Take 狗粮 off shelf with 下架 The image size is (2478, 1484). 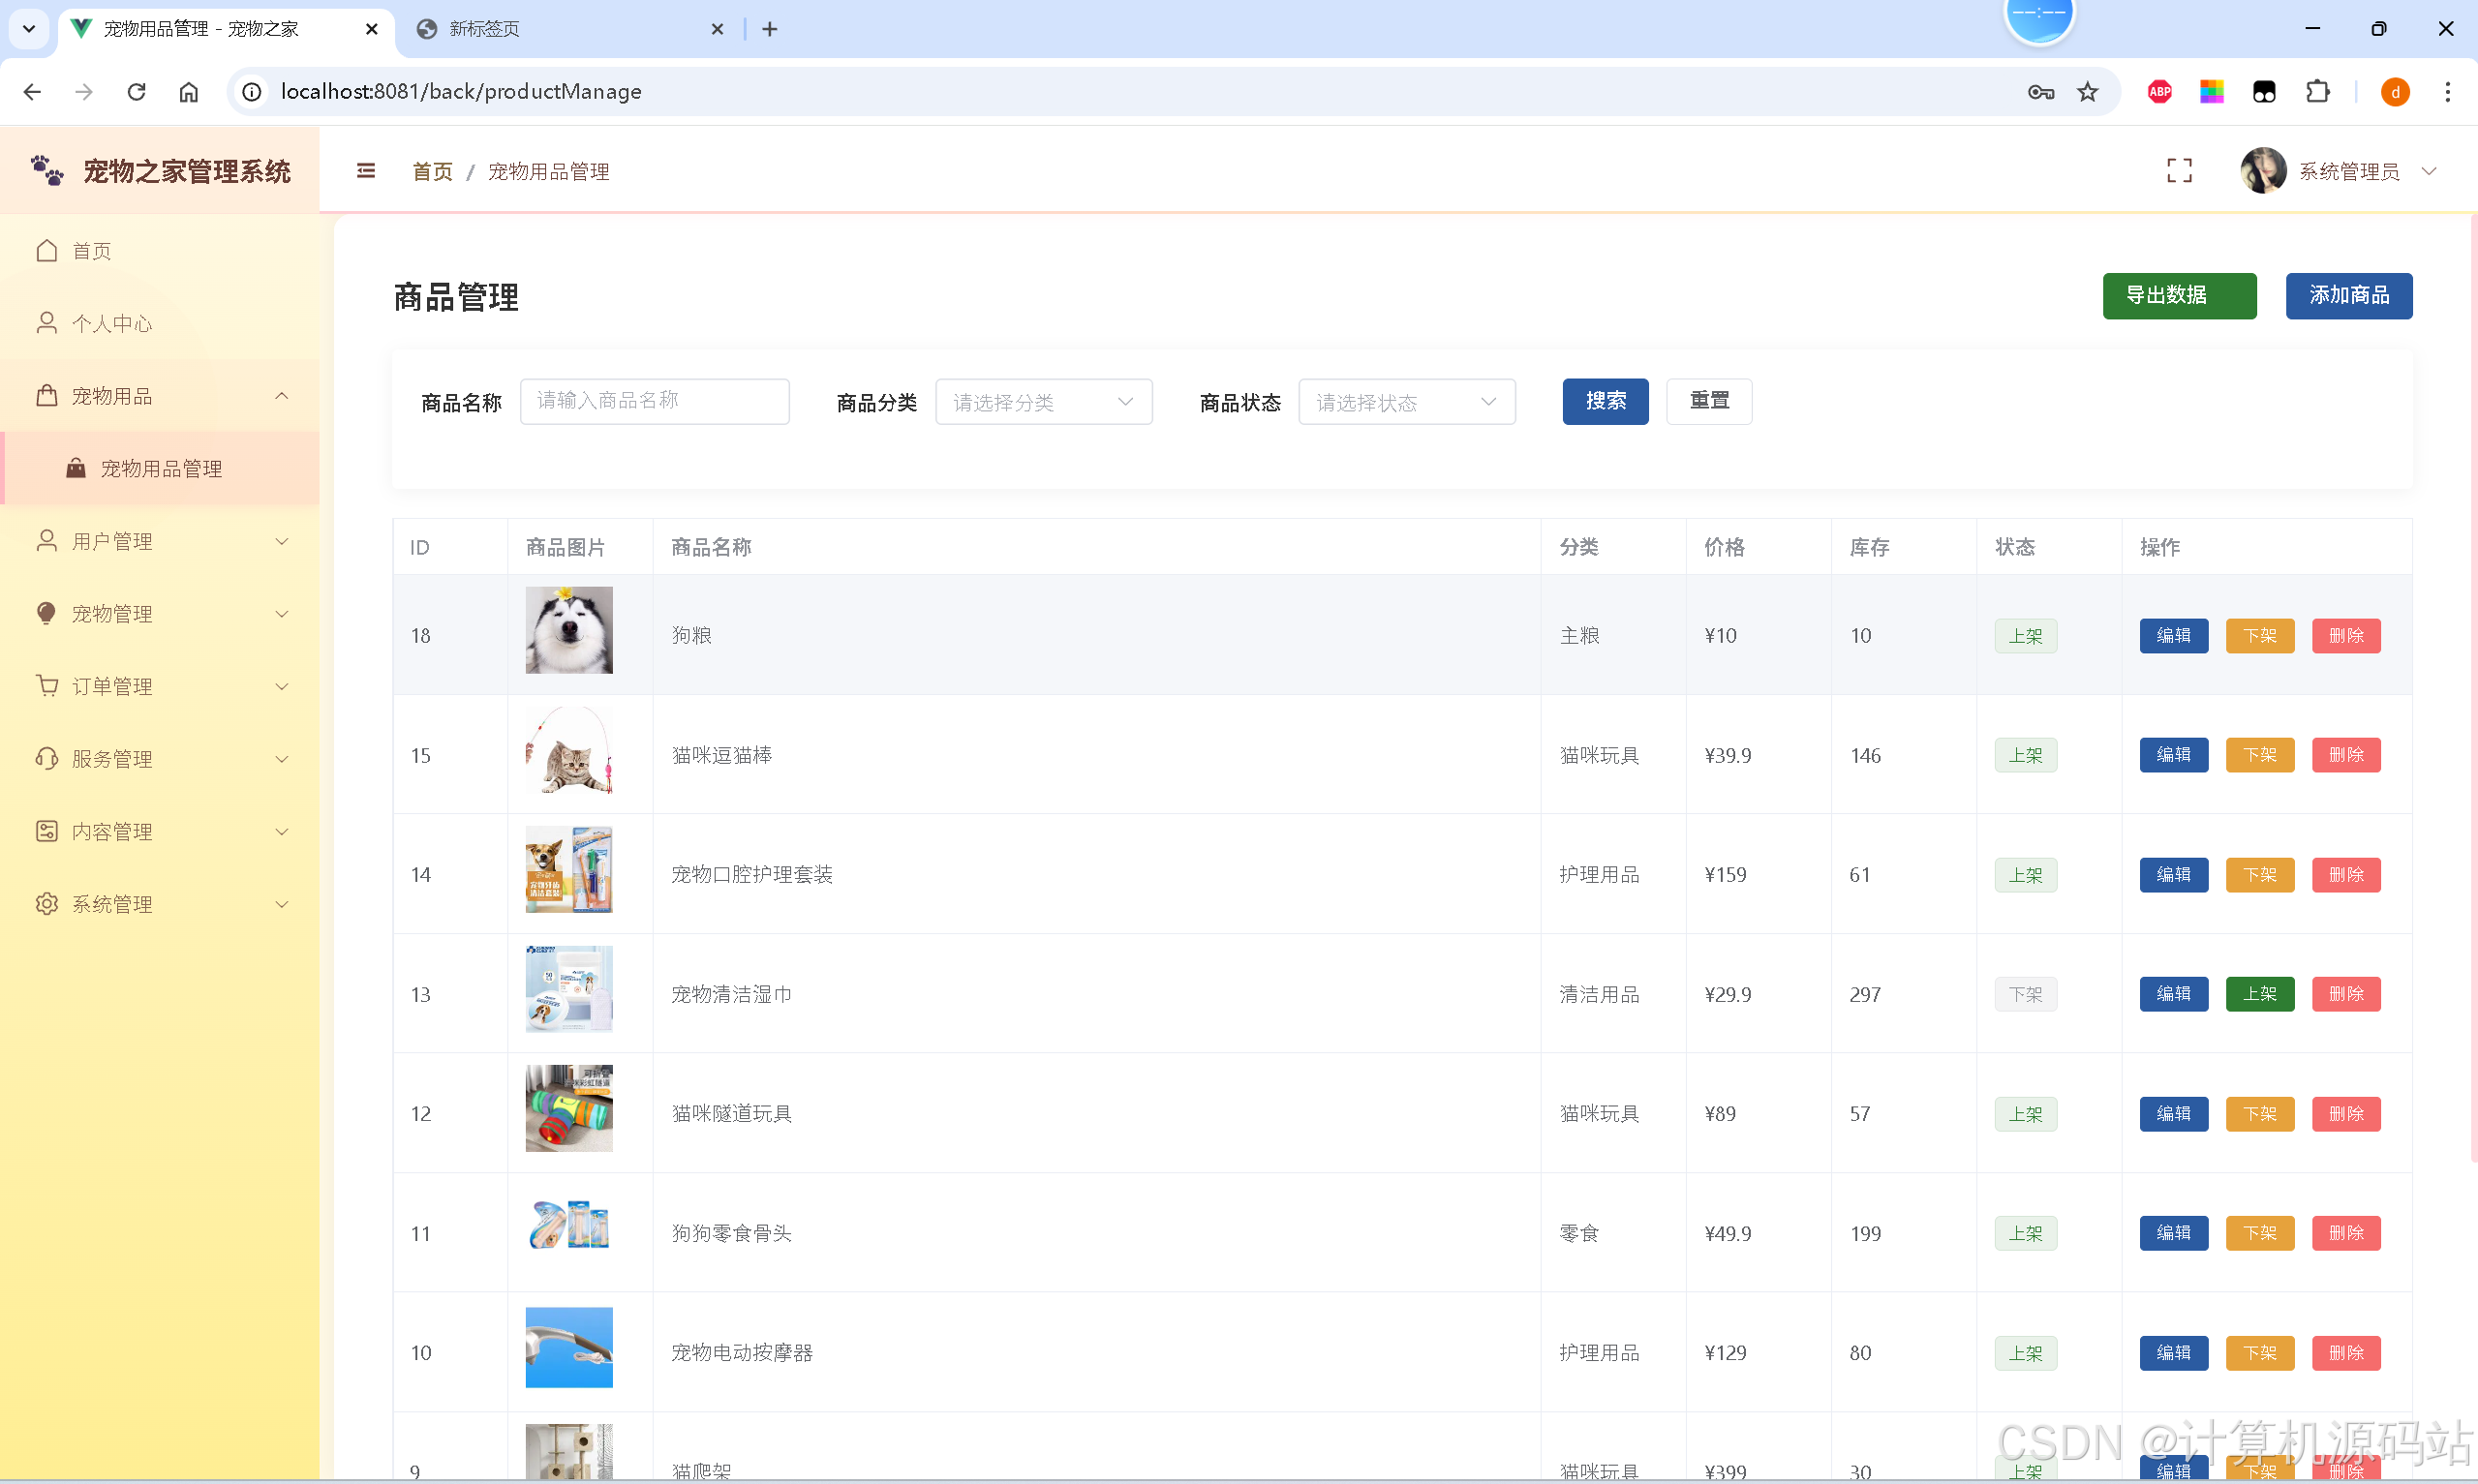click(x=2259, y=635)
